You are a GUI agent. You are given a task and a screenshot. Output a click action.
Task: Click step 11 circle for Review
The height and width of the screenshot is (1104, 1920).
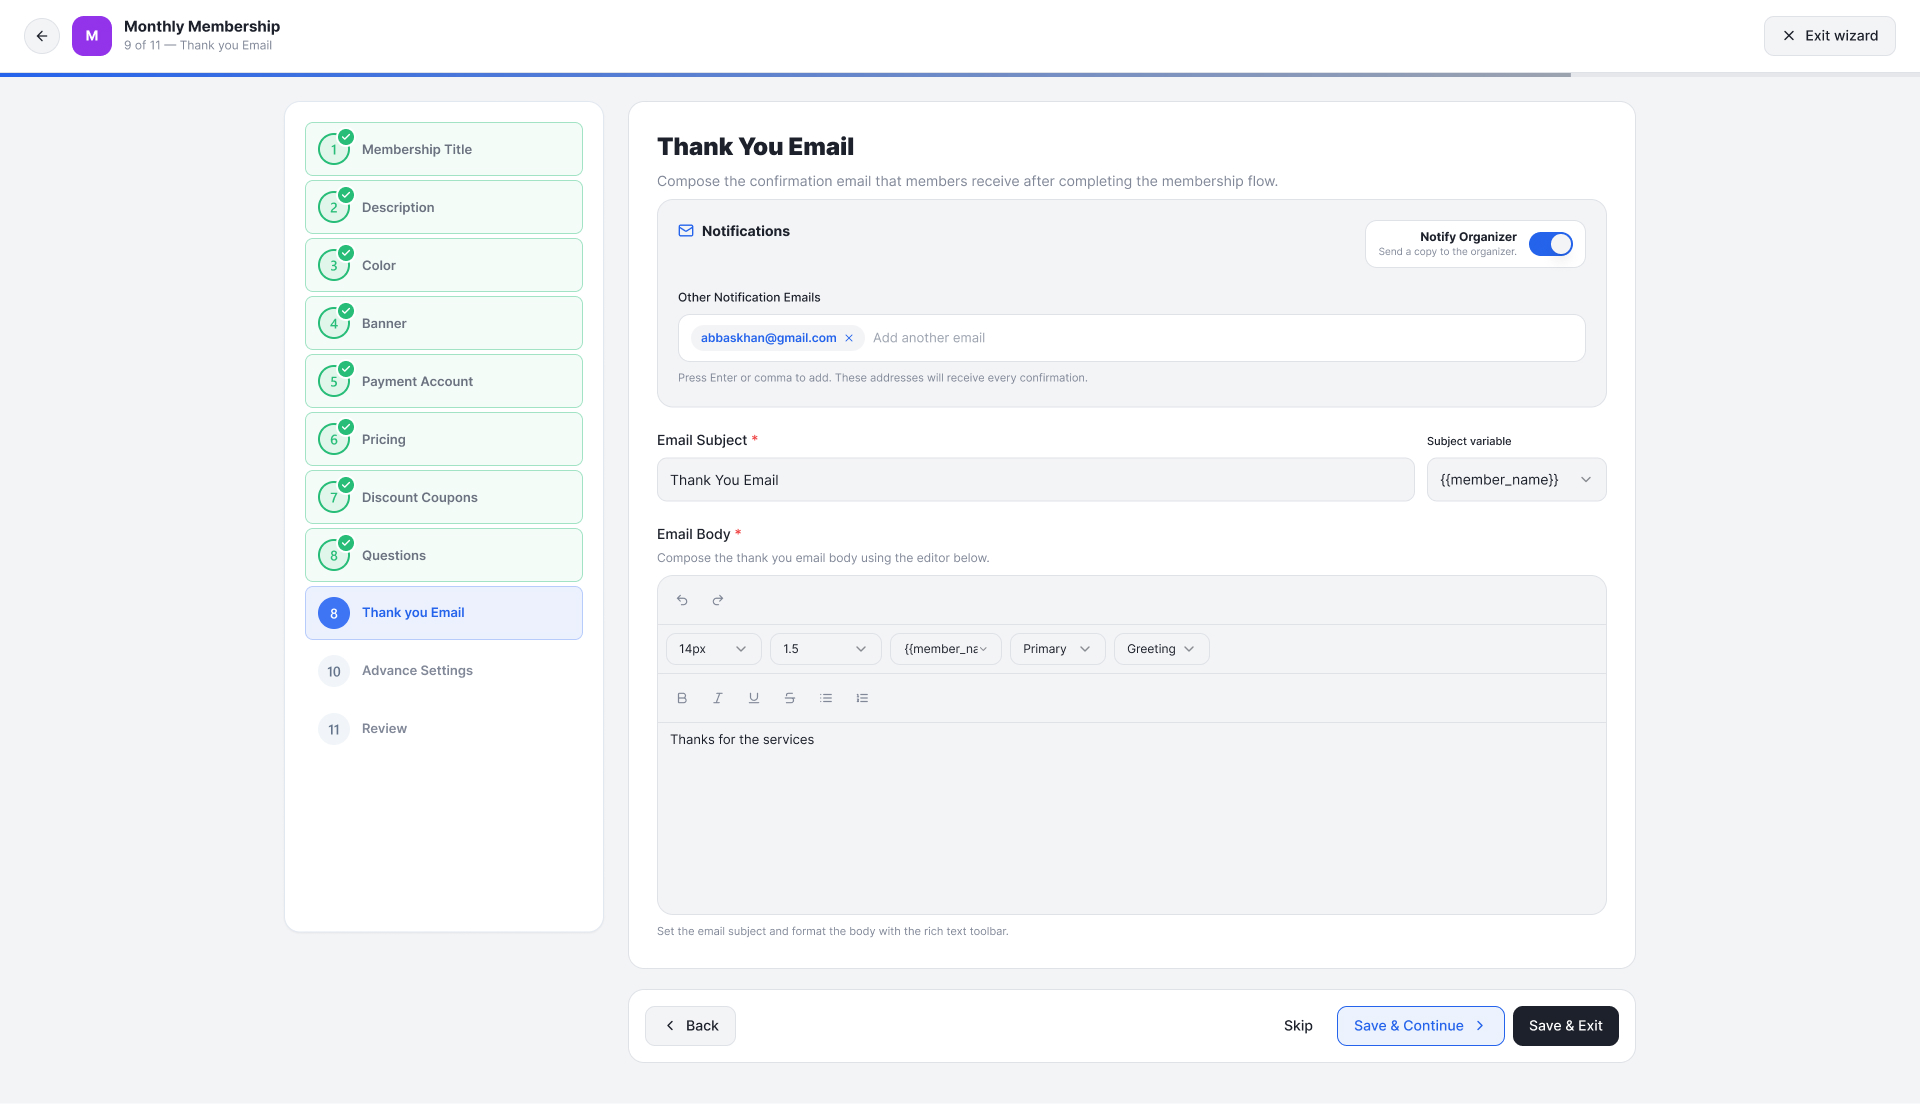click(x=334, y=729)
